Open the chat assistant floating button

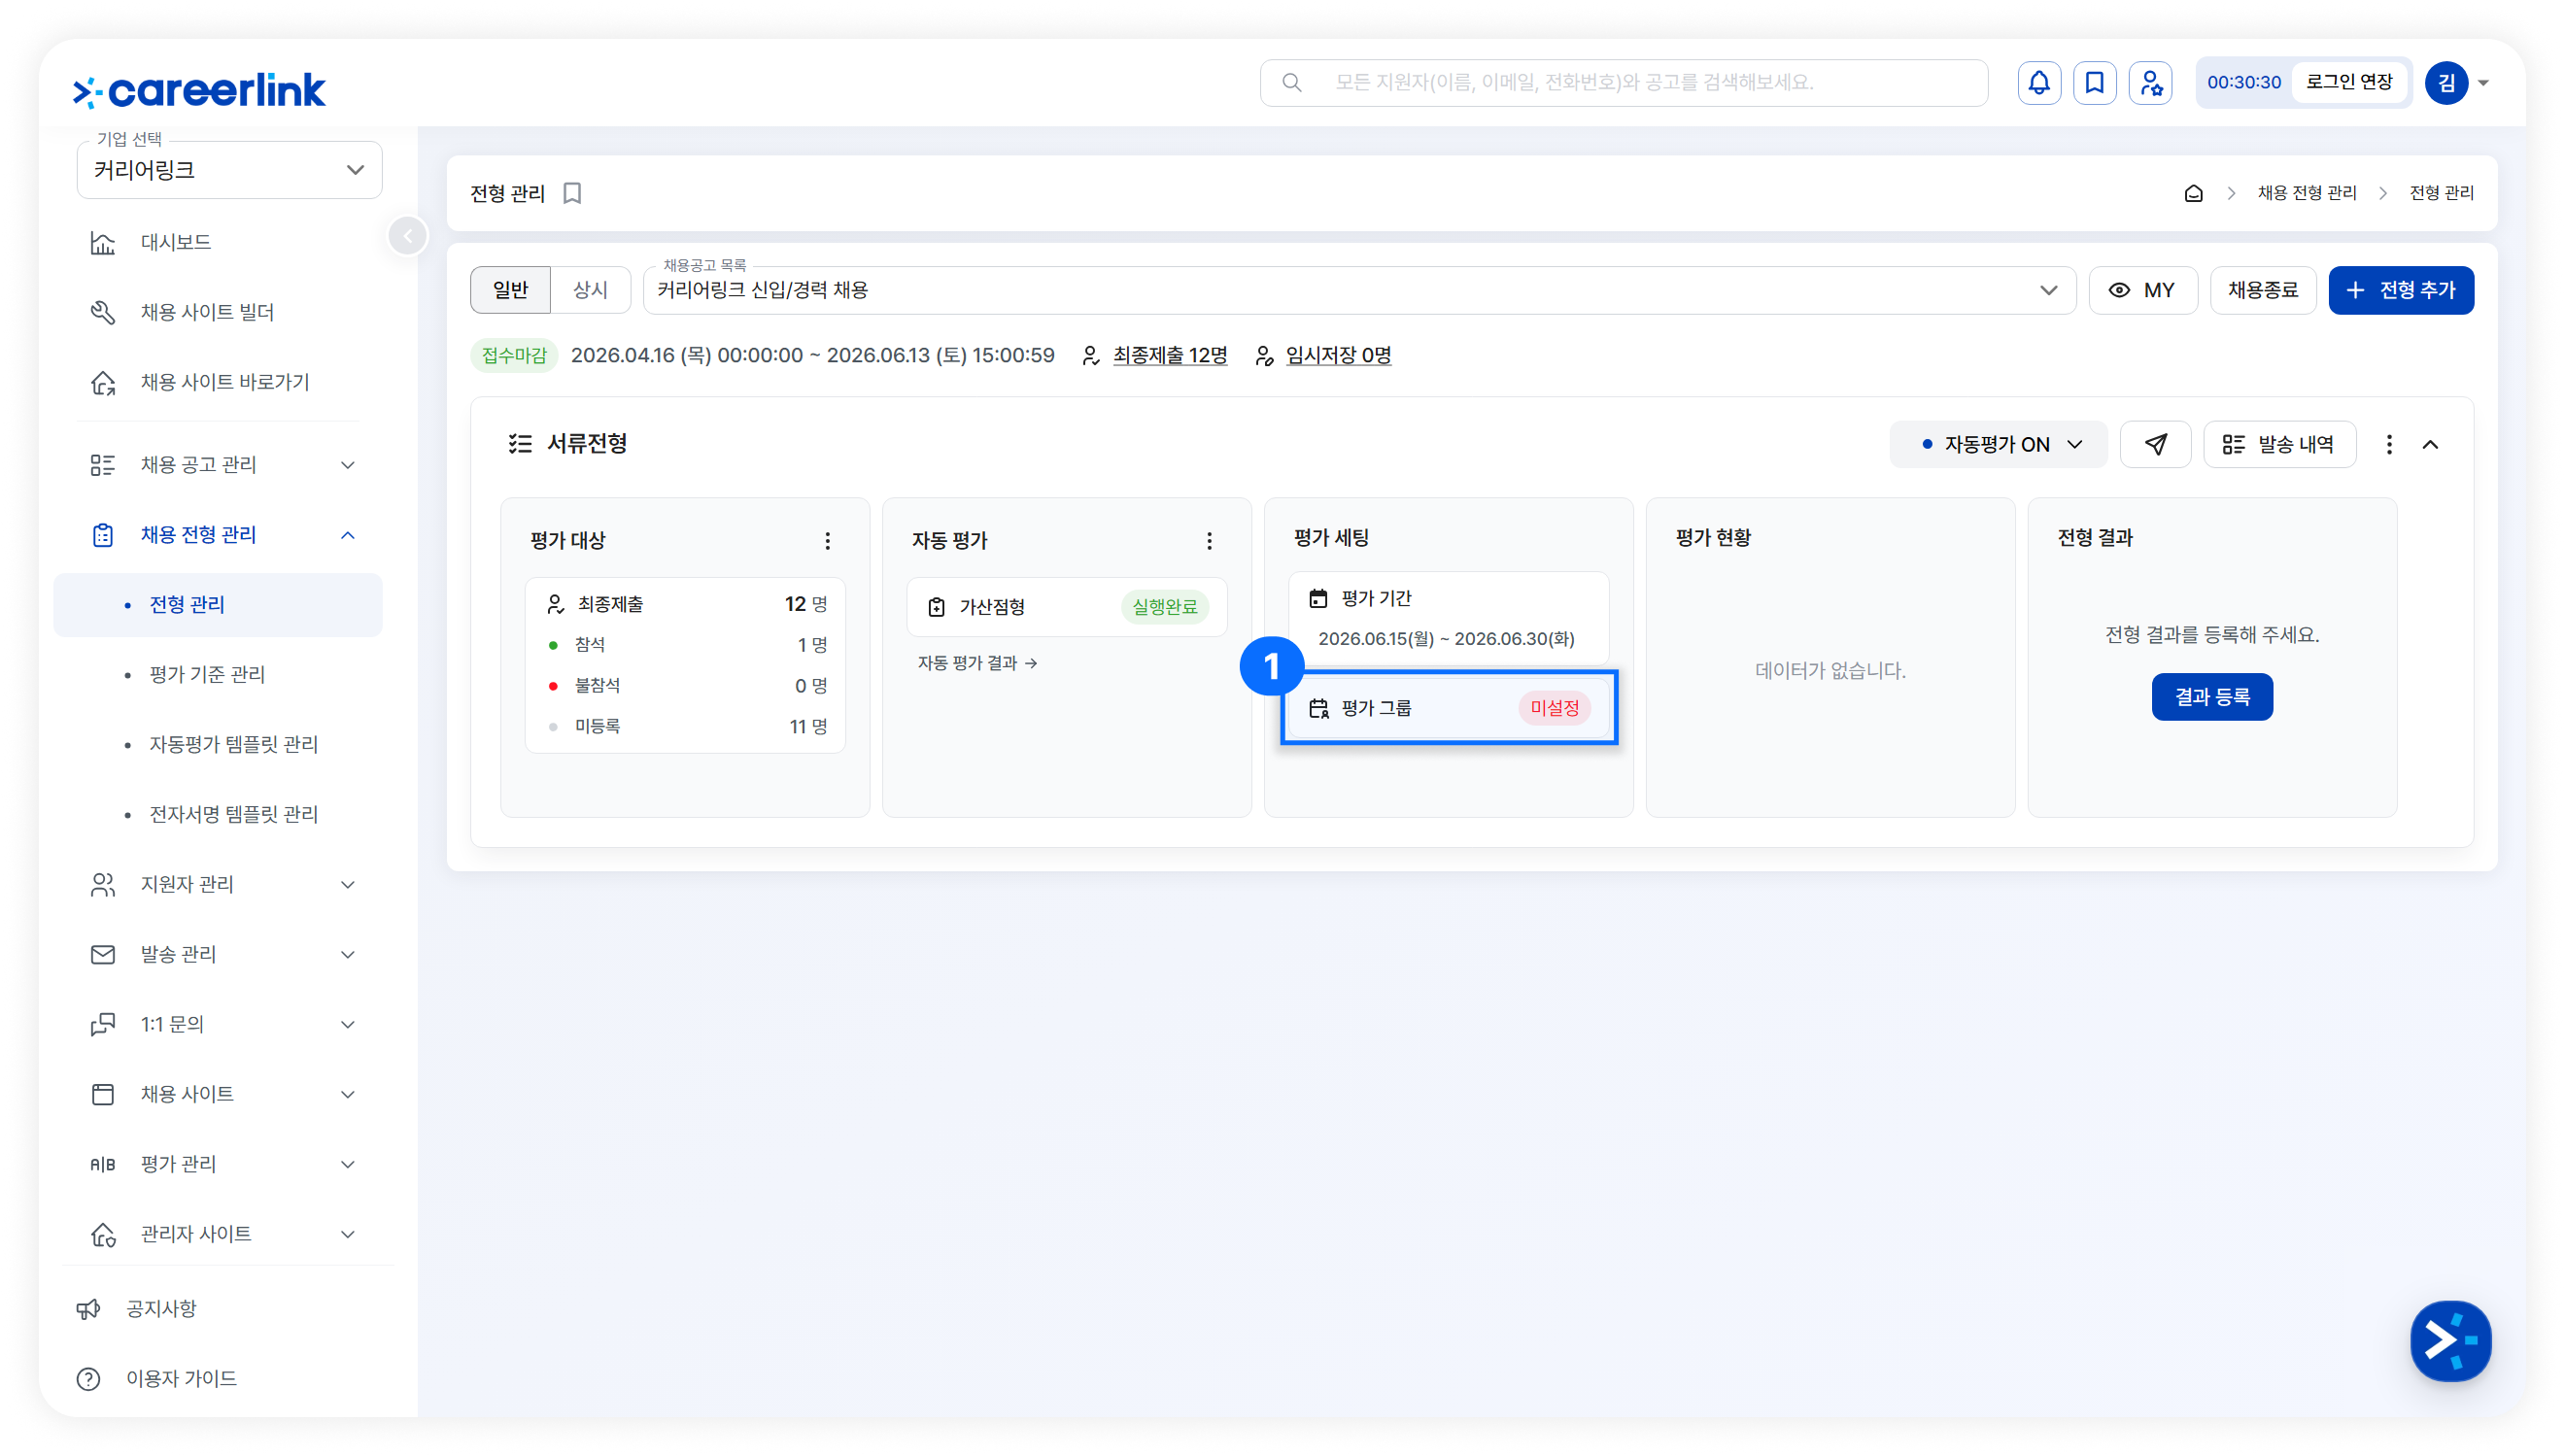2450,1341
